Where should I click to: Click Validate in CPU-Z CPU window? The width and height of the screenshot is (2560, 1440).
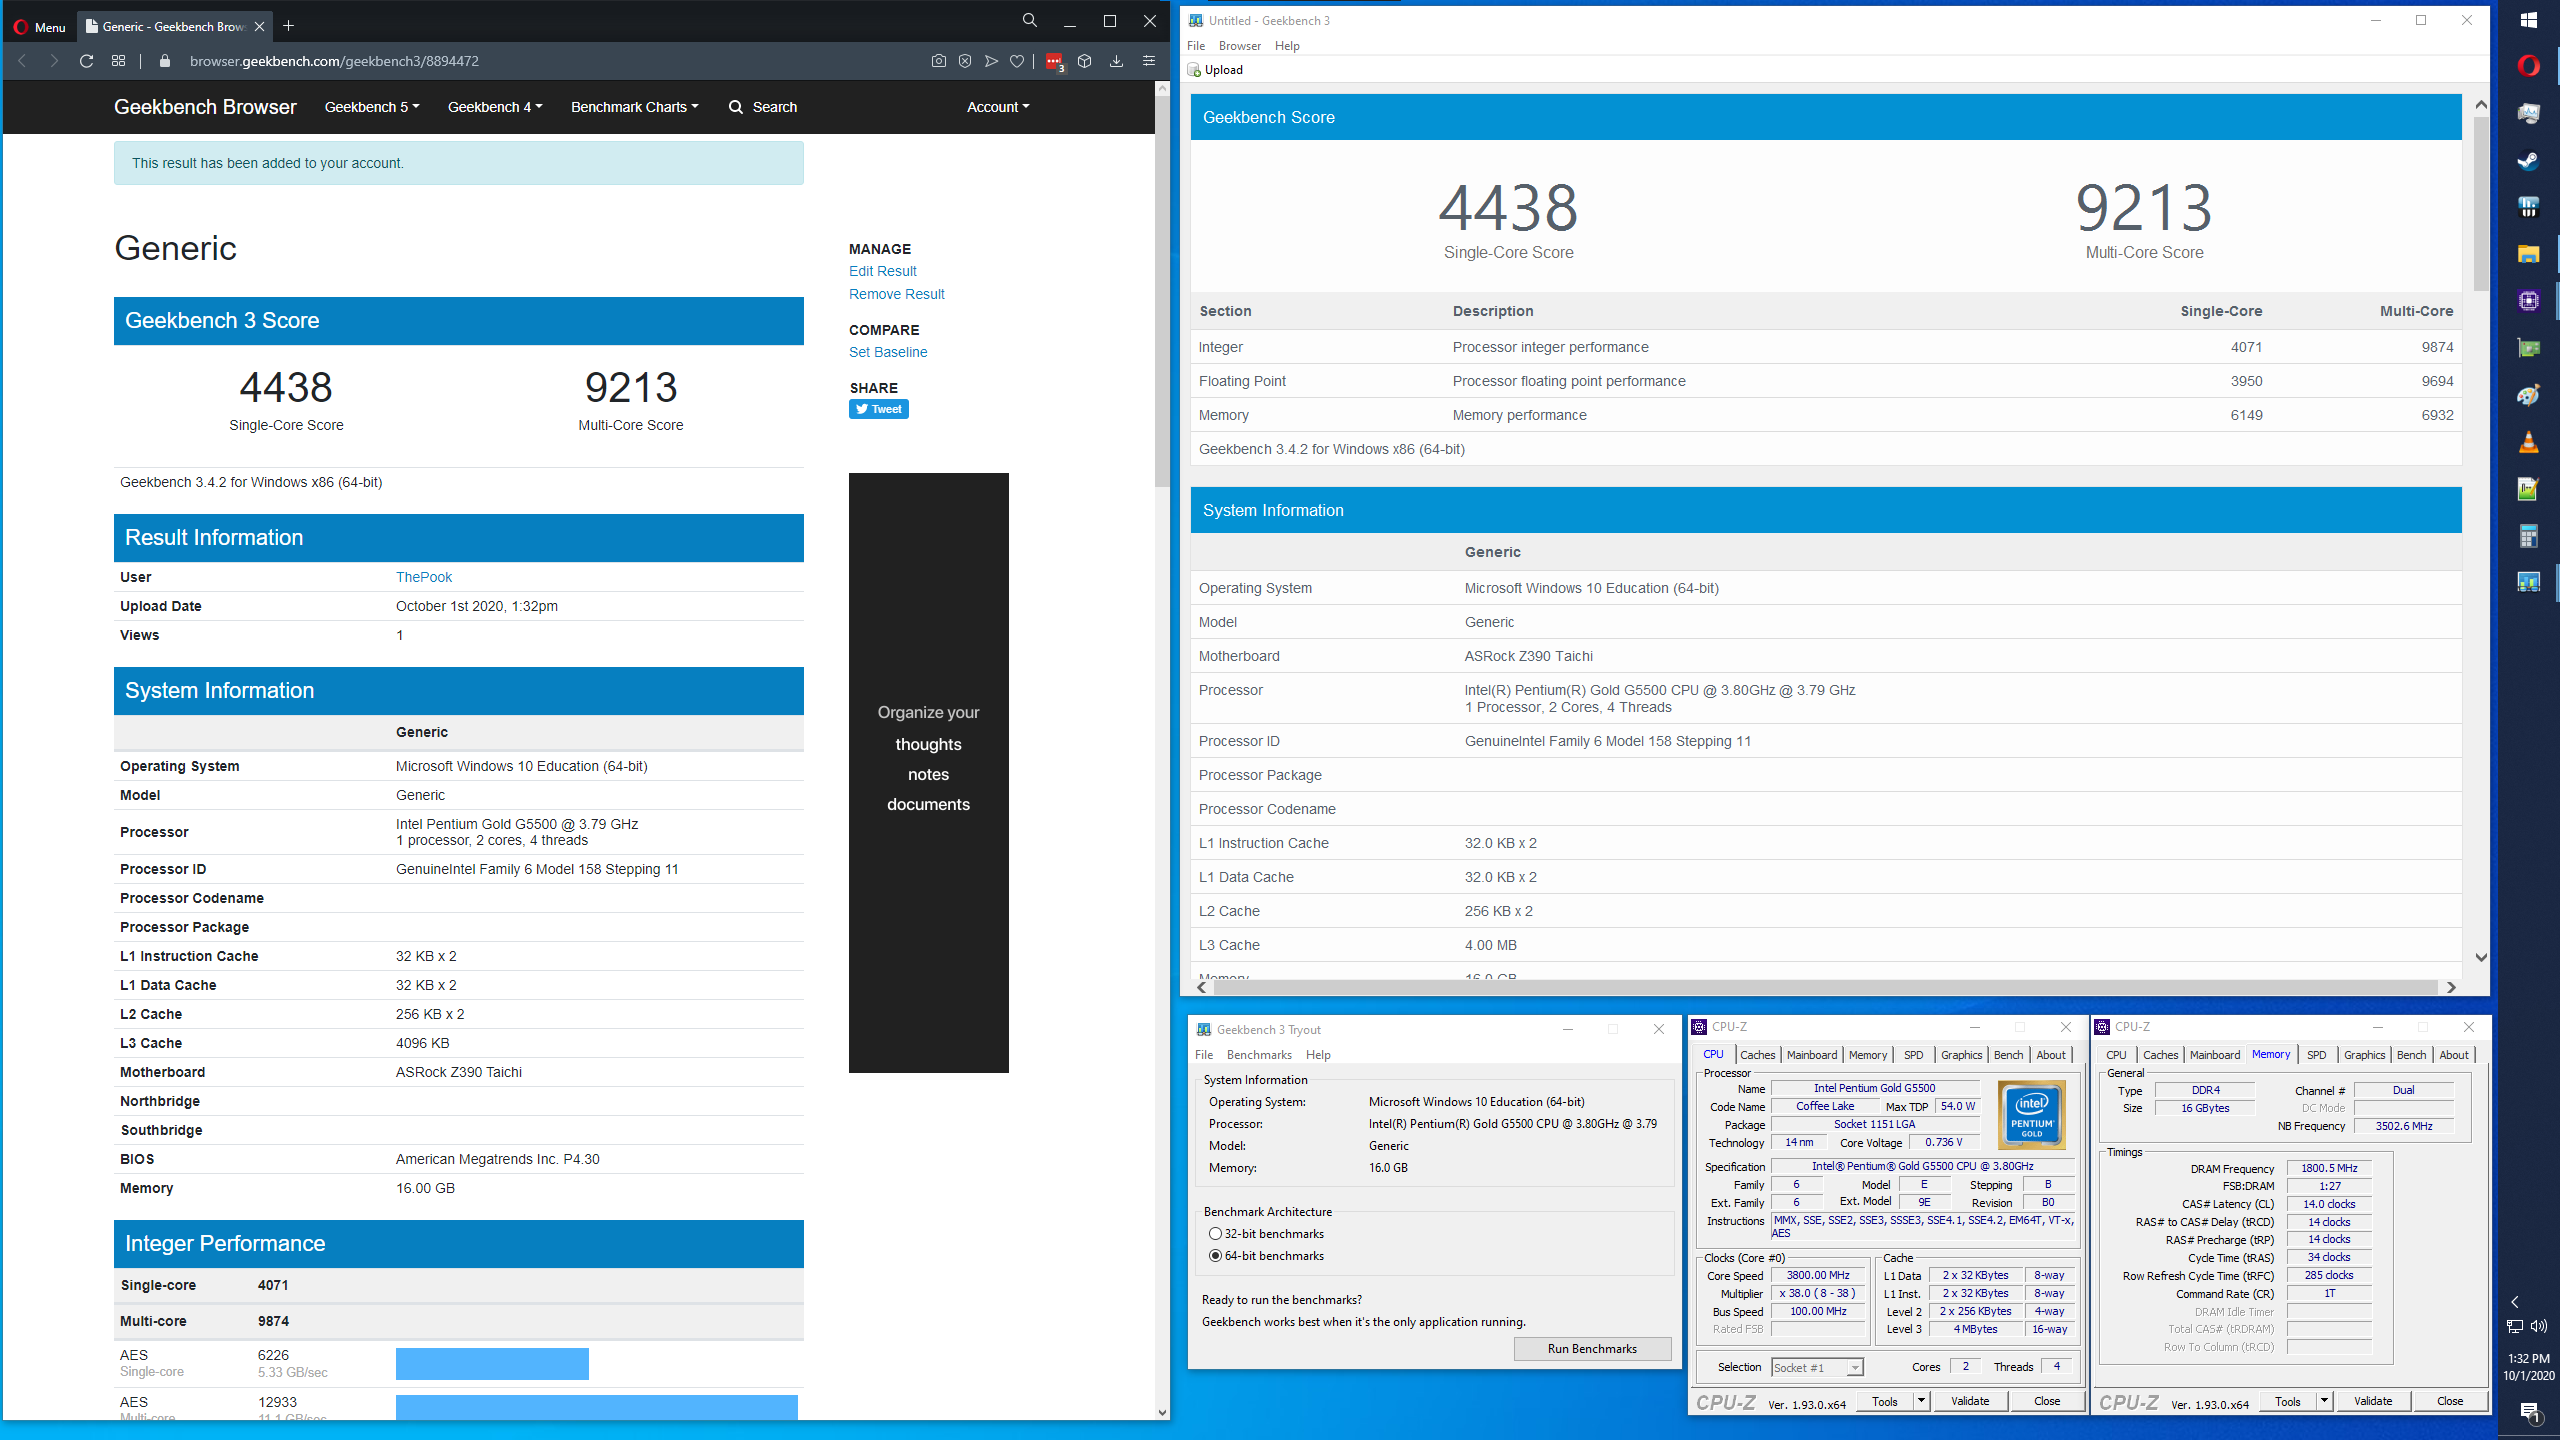tap(1970, 1401)
